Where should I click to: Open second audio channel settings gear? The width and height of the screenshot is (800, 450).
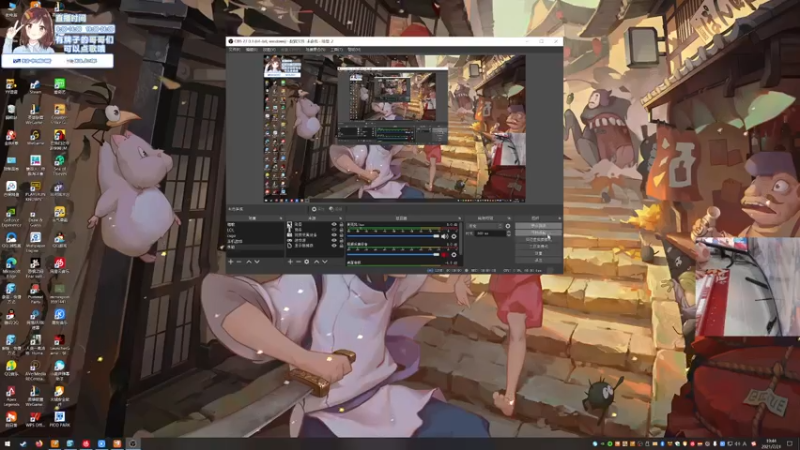click(454, 255)
